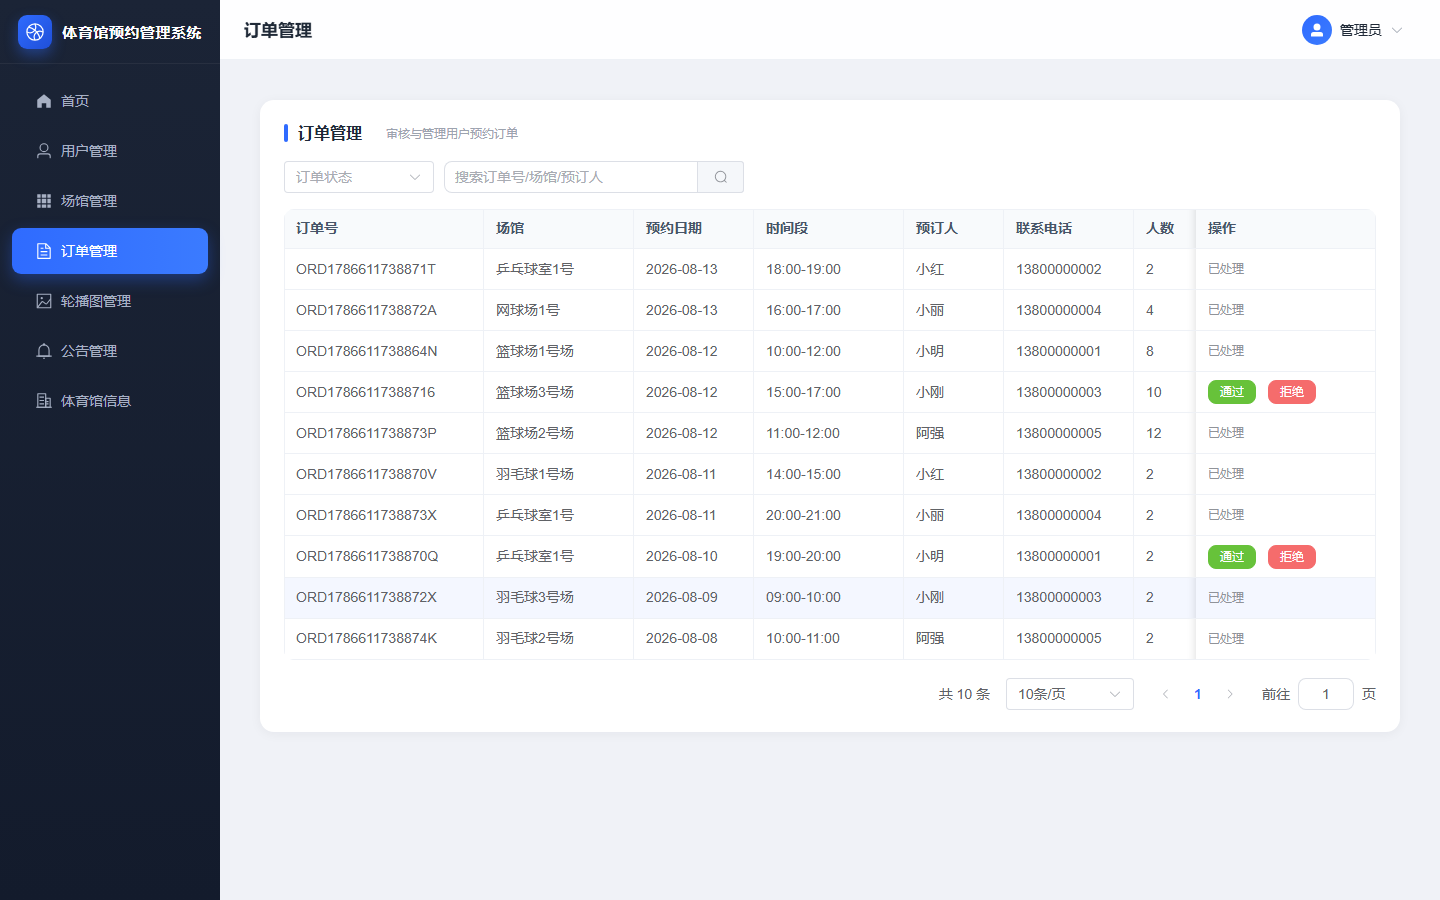Click the magnifier search button
The image size is (1440, 900).
tap(721, 177)
